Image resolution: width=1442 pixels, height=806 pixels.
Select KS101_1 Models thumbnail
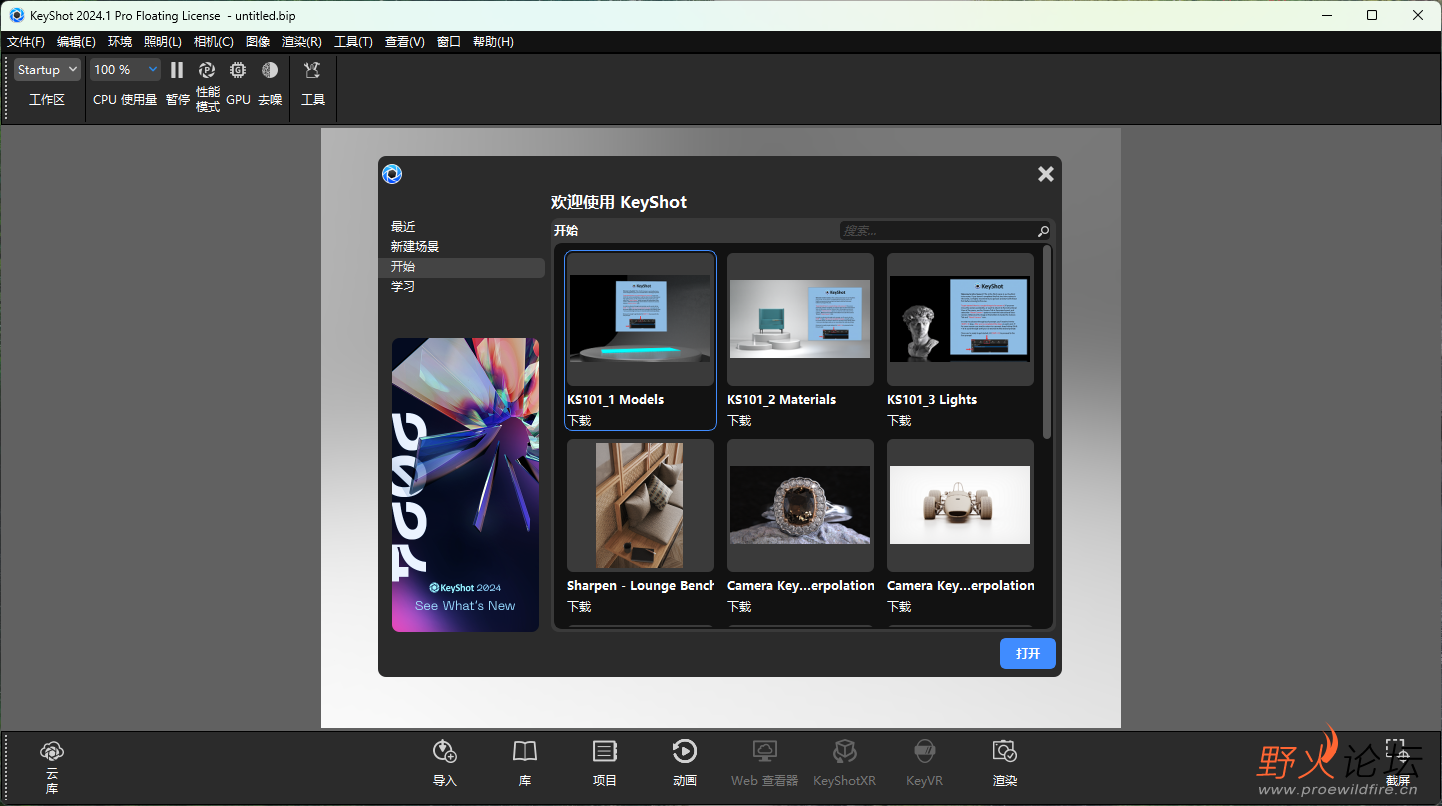click(x=640, y=320)
